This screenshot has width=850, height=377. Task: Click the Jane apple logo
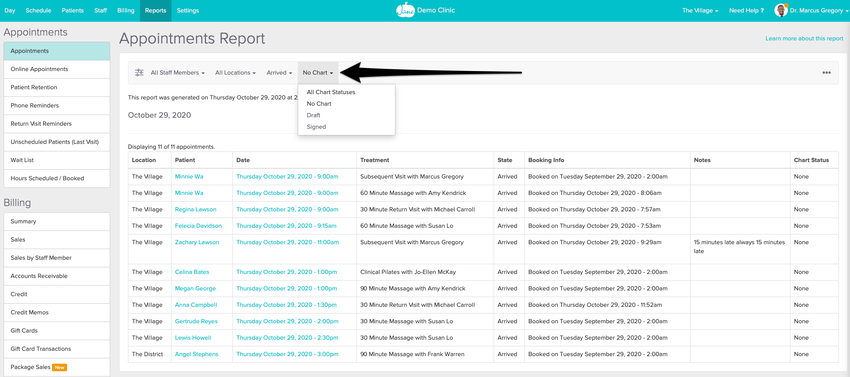(405, 10)
